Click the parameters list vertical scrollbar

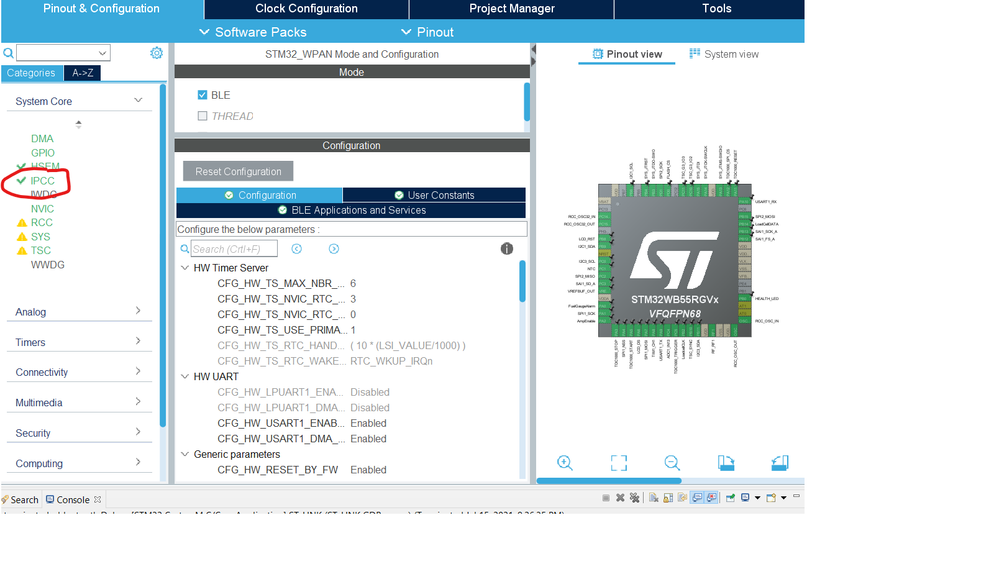click(x=522, y=281)
